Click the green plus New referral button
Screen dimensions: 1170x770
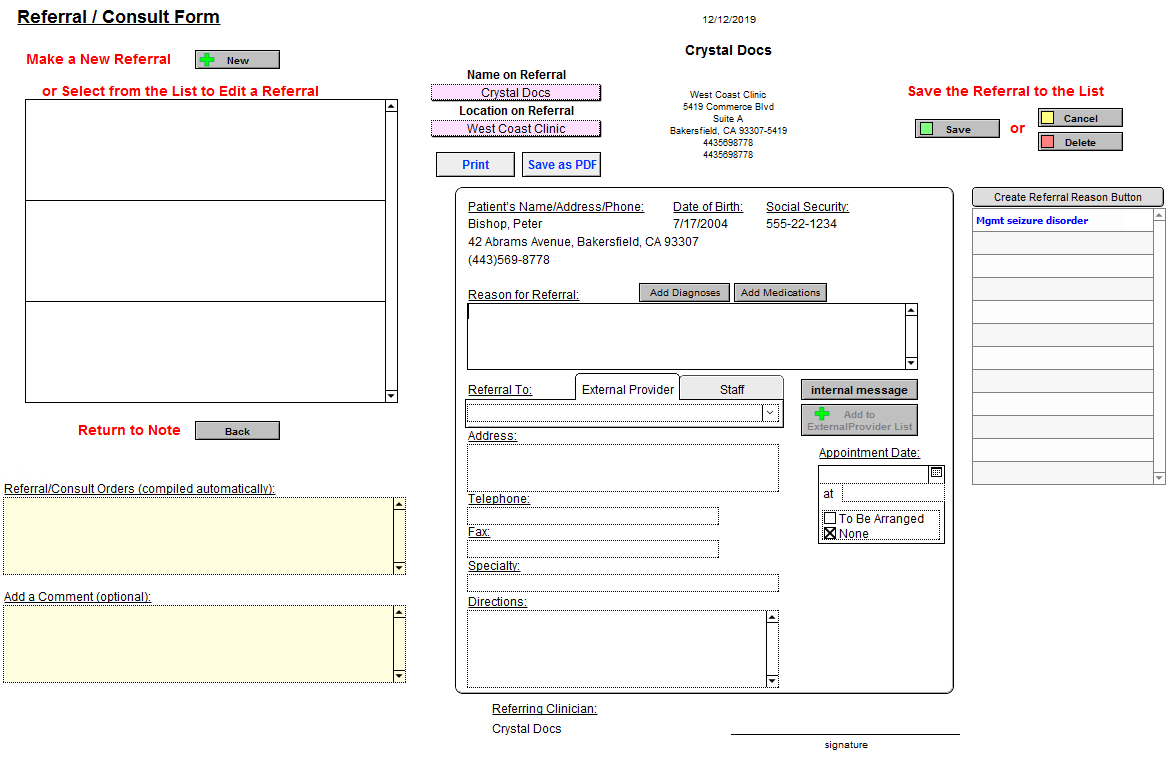tap(237, 60)
